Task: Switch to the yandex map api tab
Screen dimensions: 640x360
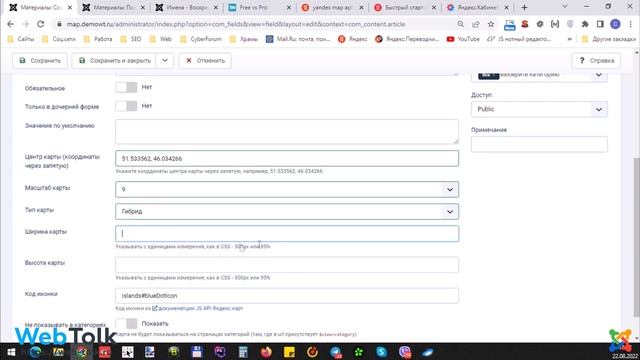Action: (x=332, y=7)
